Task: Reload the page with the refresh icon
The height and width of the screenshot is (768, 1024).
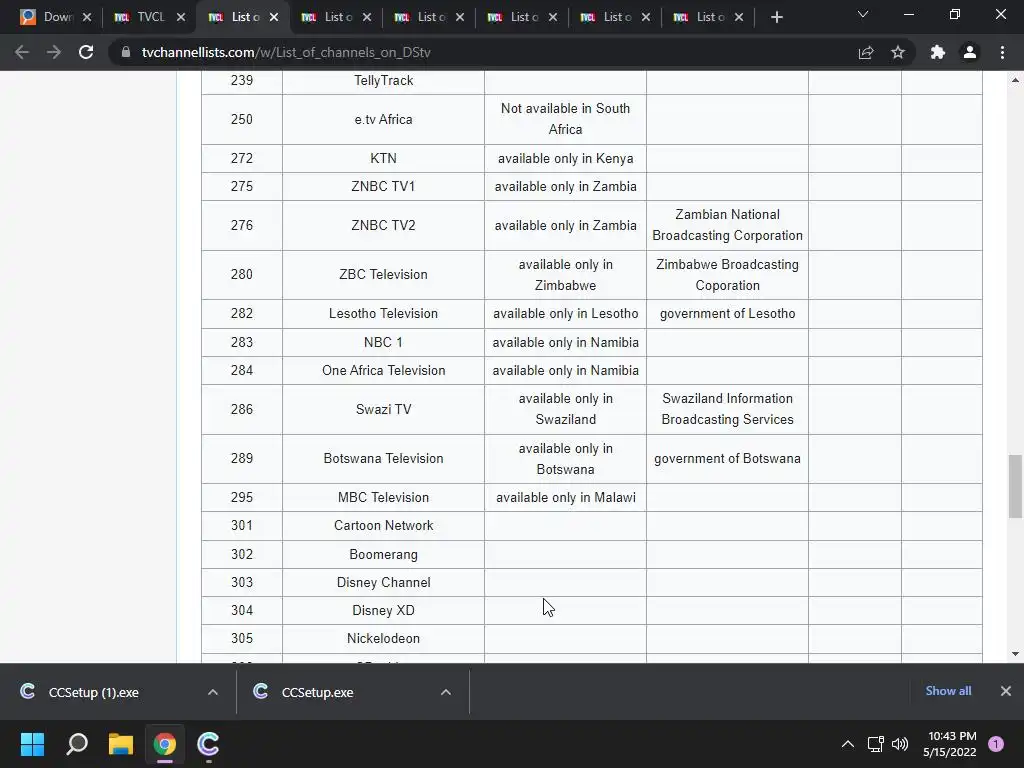Action: 86,52
